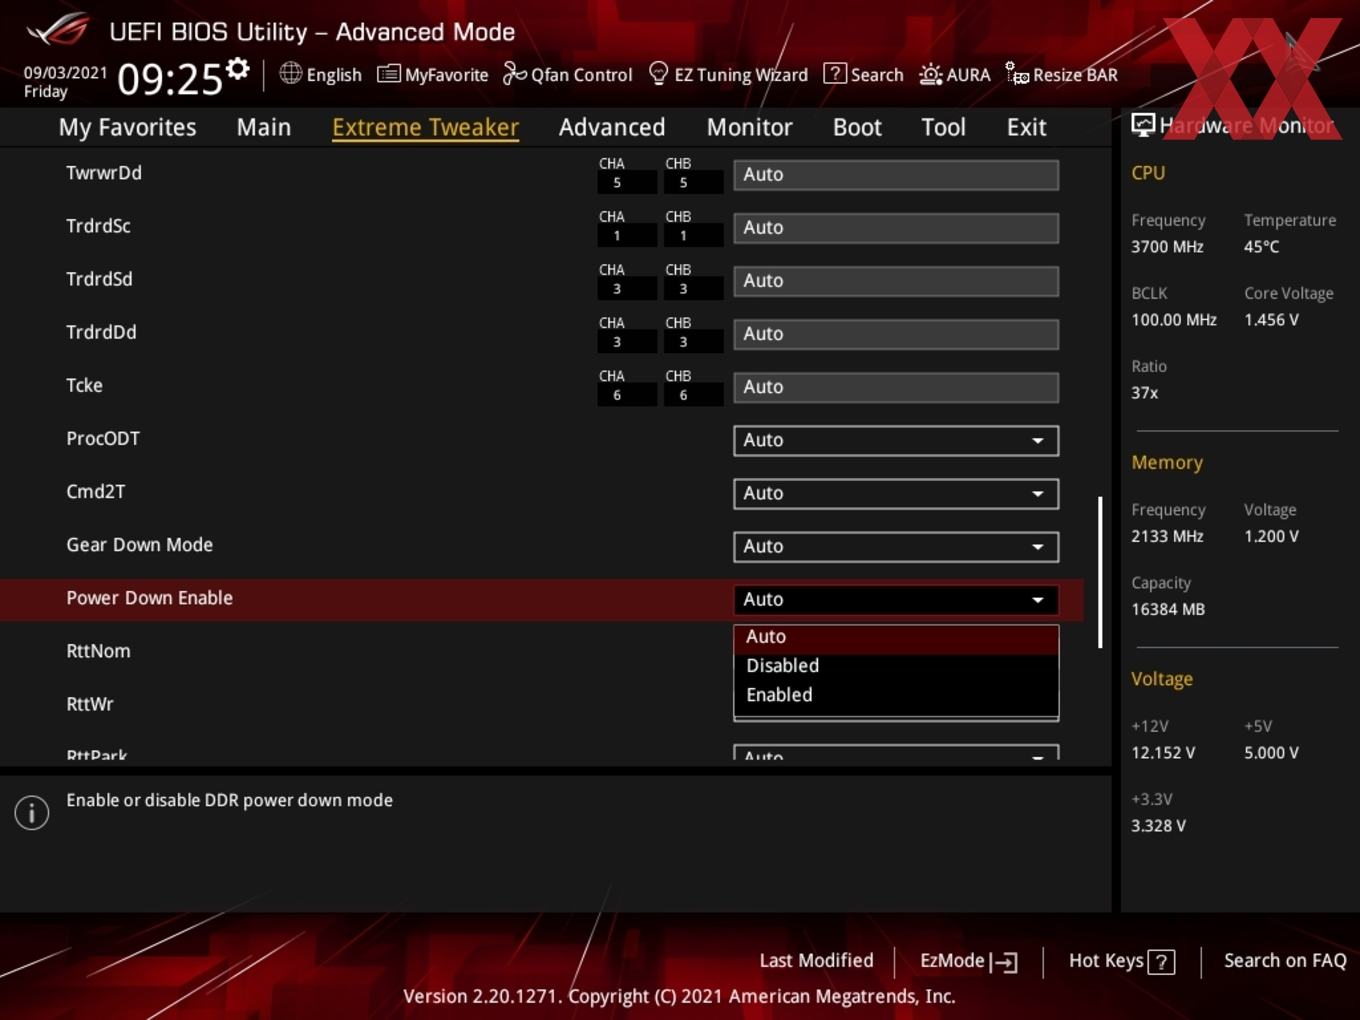Open the Tool tab
This screenshot has height=1020, width=1360.
point(943,127)
